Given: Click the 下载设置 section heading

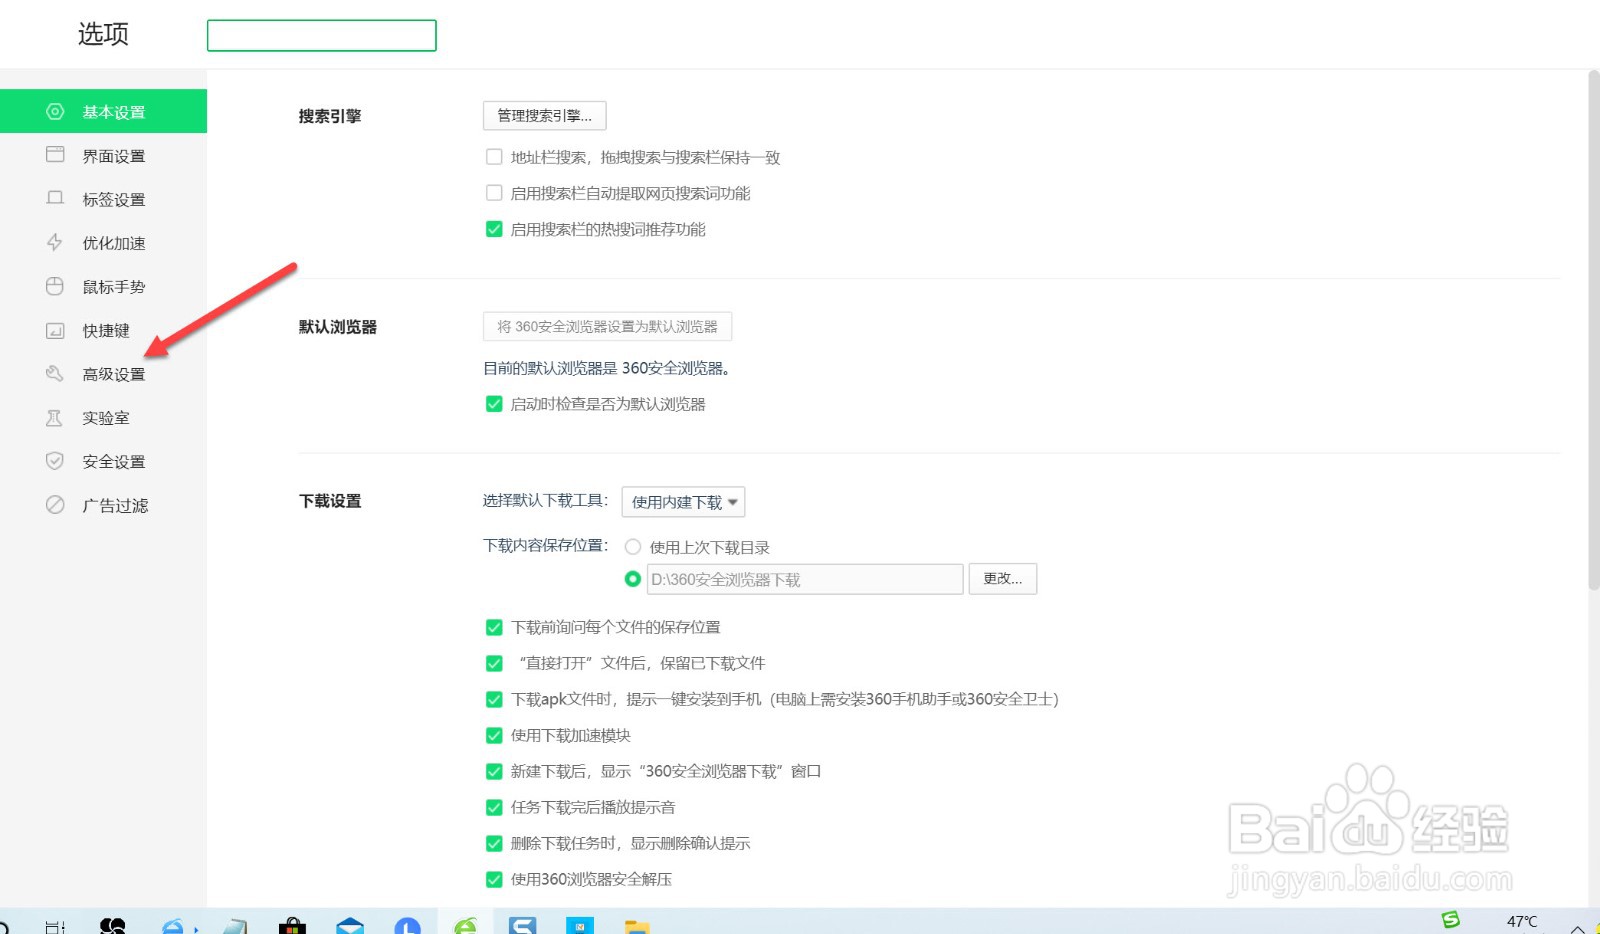Looking at the screenshot, I should (330, 501).
